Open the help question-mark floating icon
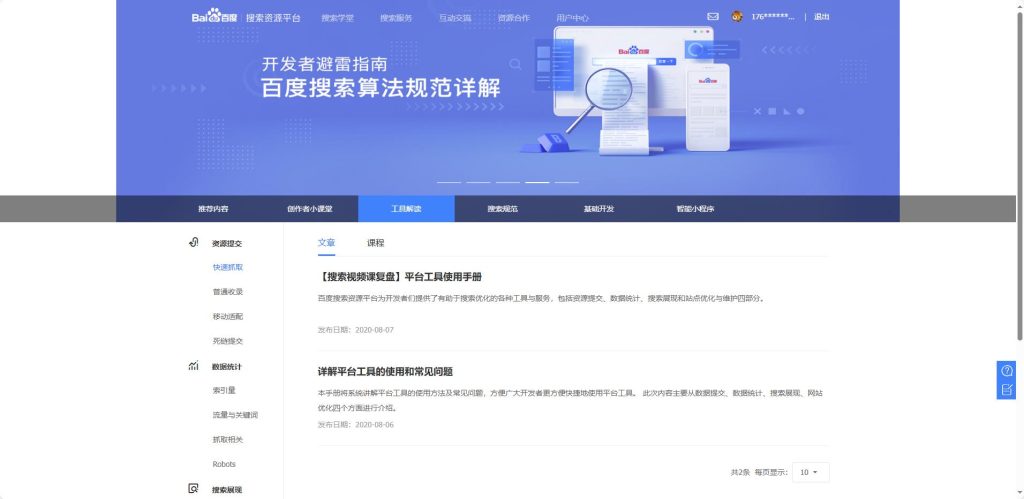This screenshot has height=499, width=1024. 1006,370
